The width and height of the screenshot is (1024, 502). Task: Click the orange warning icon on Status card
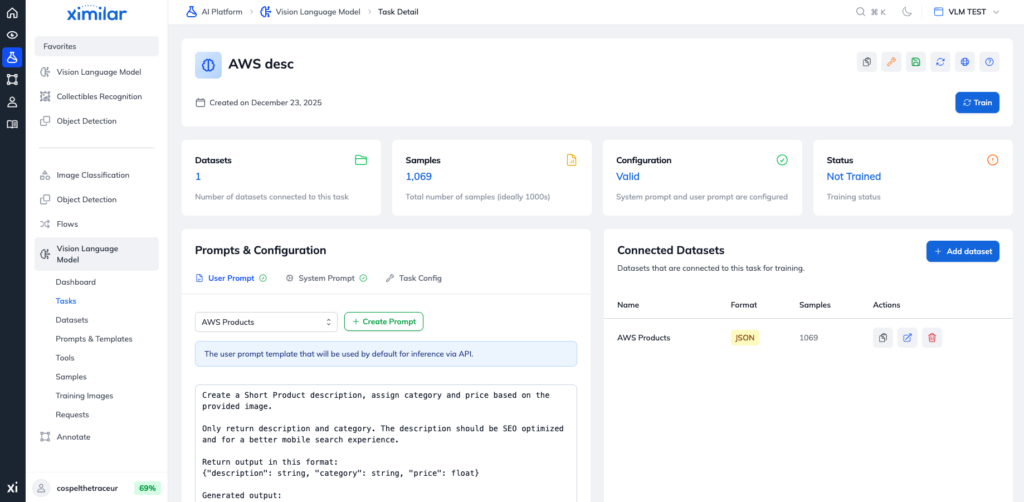(993, 160)
